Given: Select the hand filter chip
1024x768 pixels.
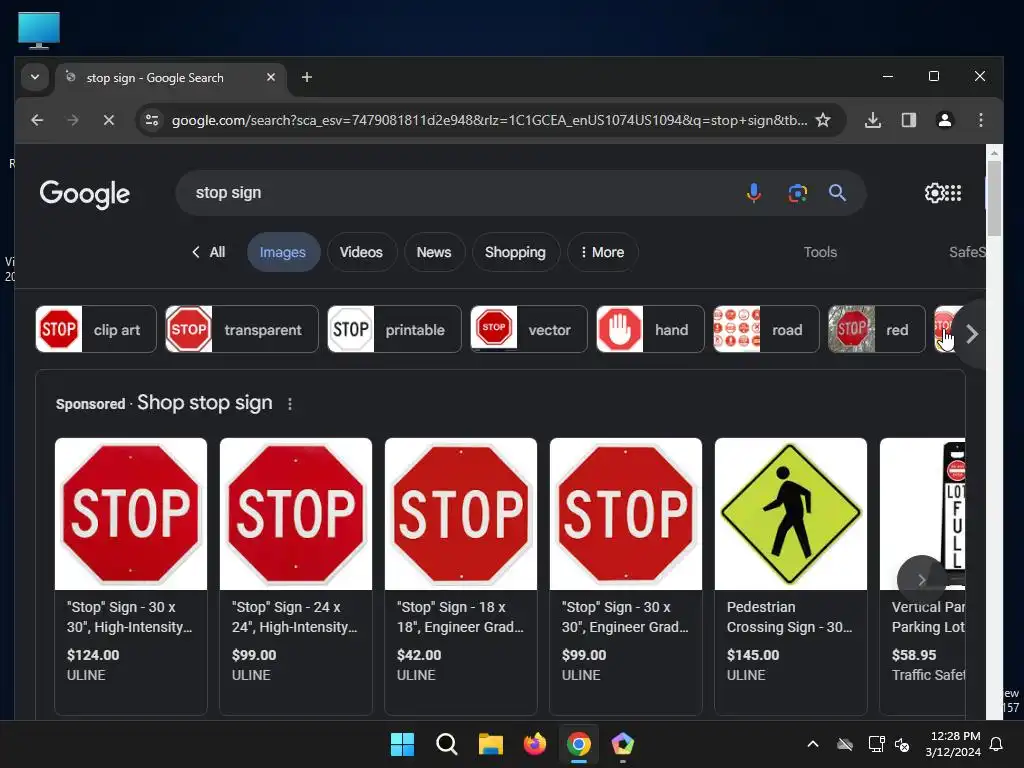Looking at the screenshot, I should pyautogui.click(x=650, y=329).
